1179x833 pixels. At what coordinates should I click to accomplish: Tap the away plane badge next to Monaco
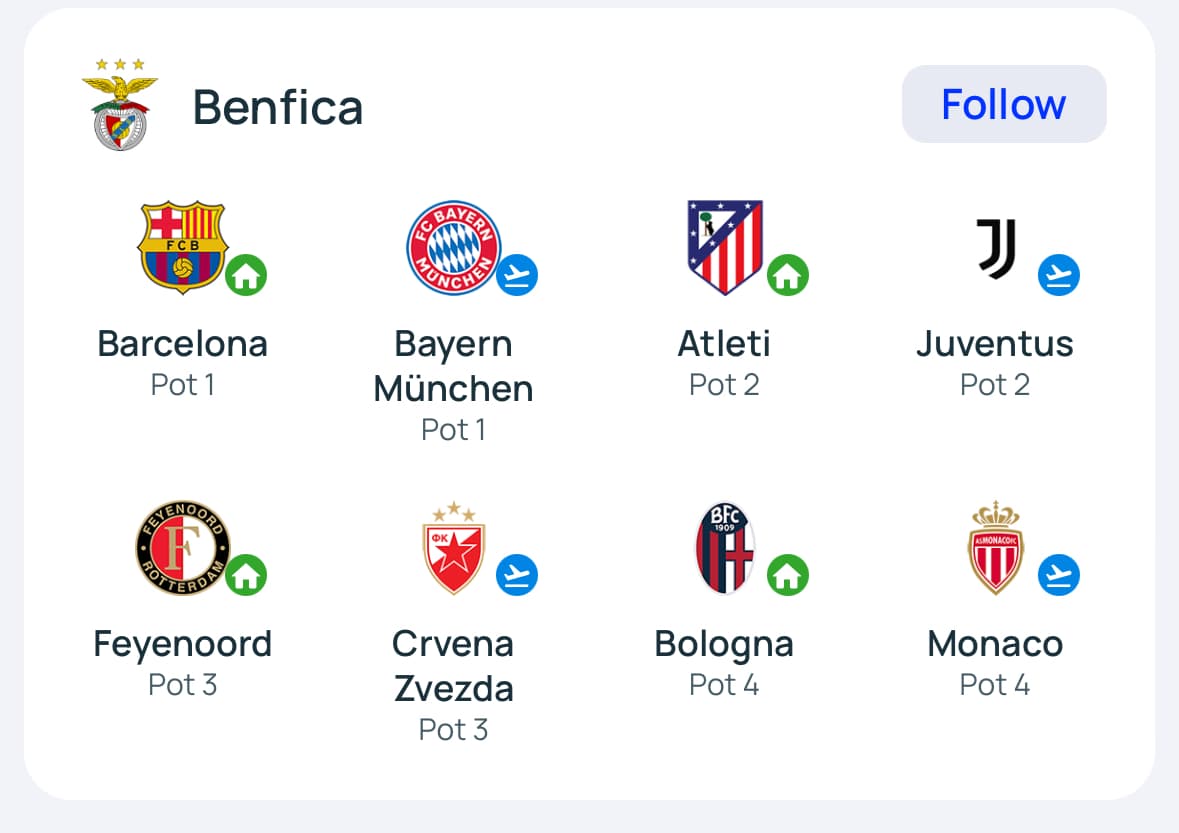coord(1059,576)
